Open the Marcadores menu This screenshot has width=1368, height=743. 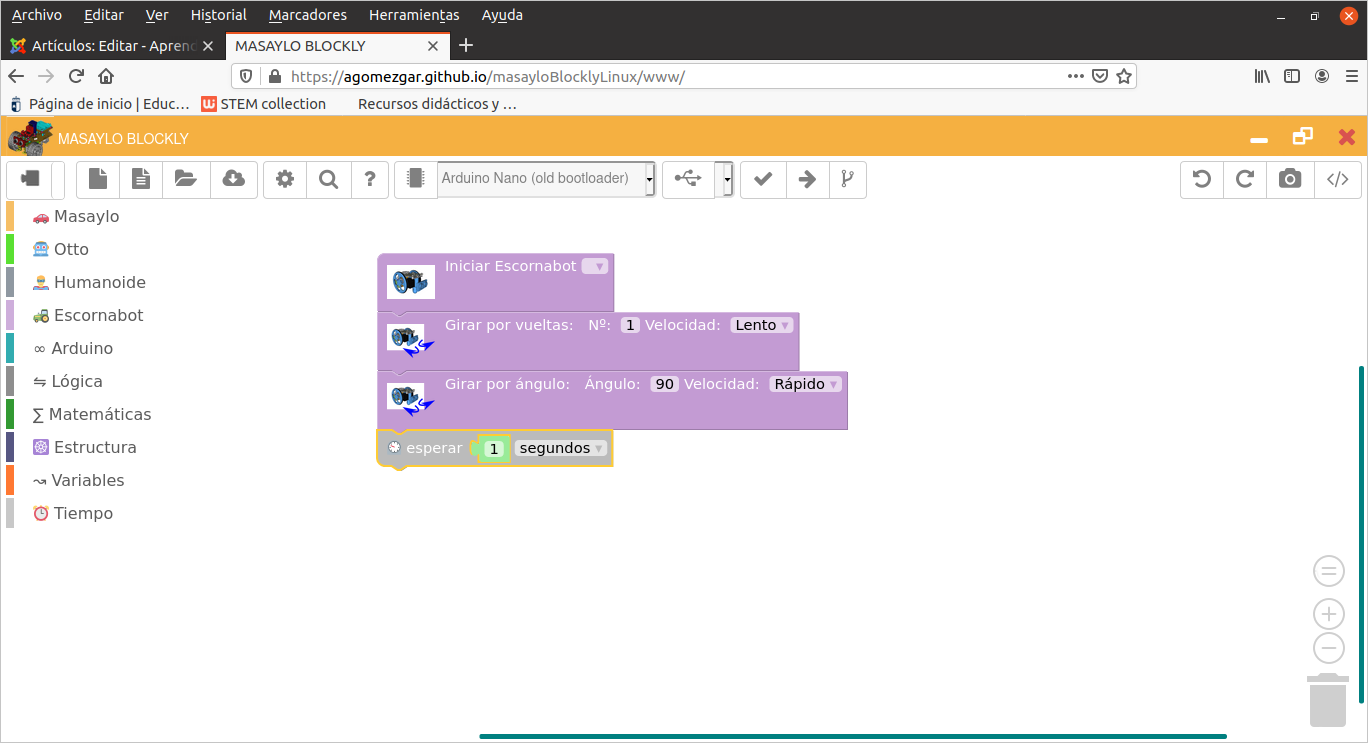tap(308, 15)
